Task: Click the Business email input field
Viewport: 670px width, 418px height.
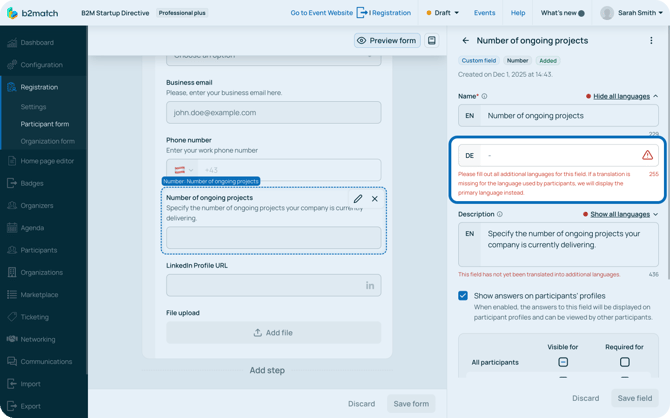Action: click(273, 112)
